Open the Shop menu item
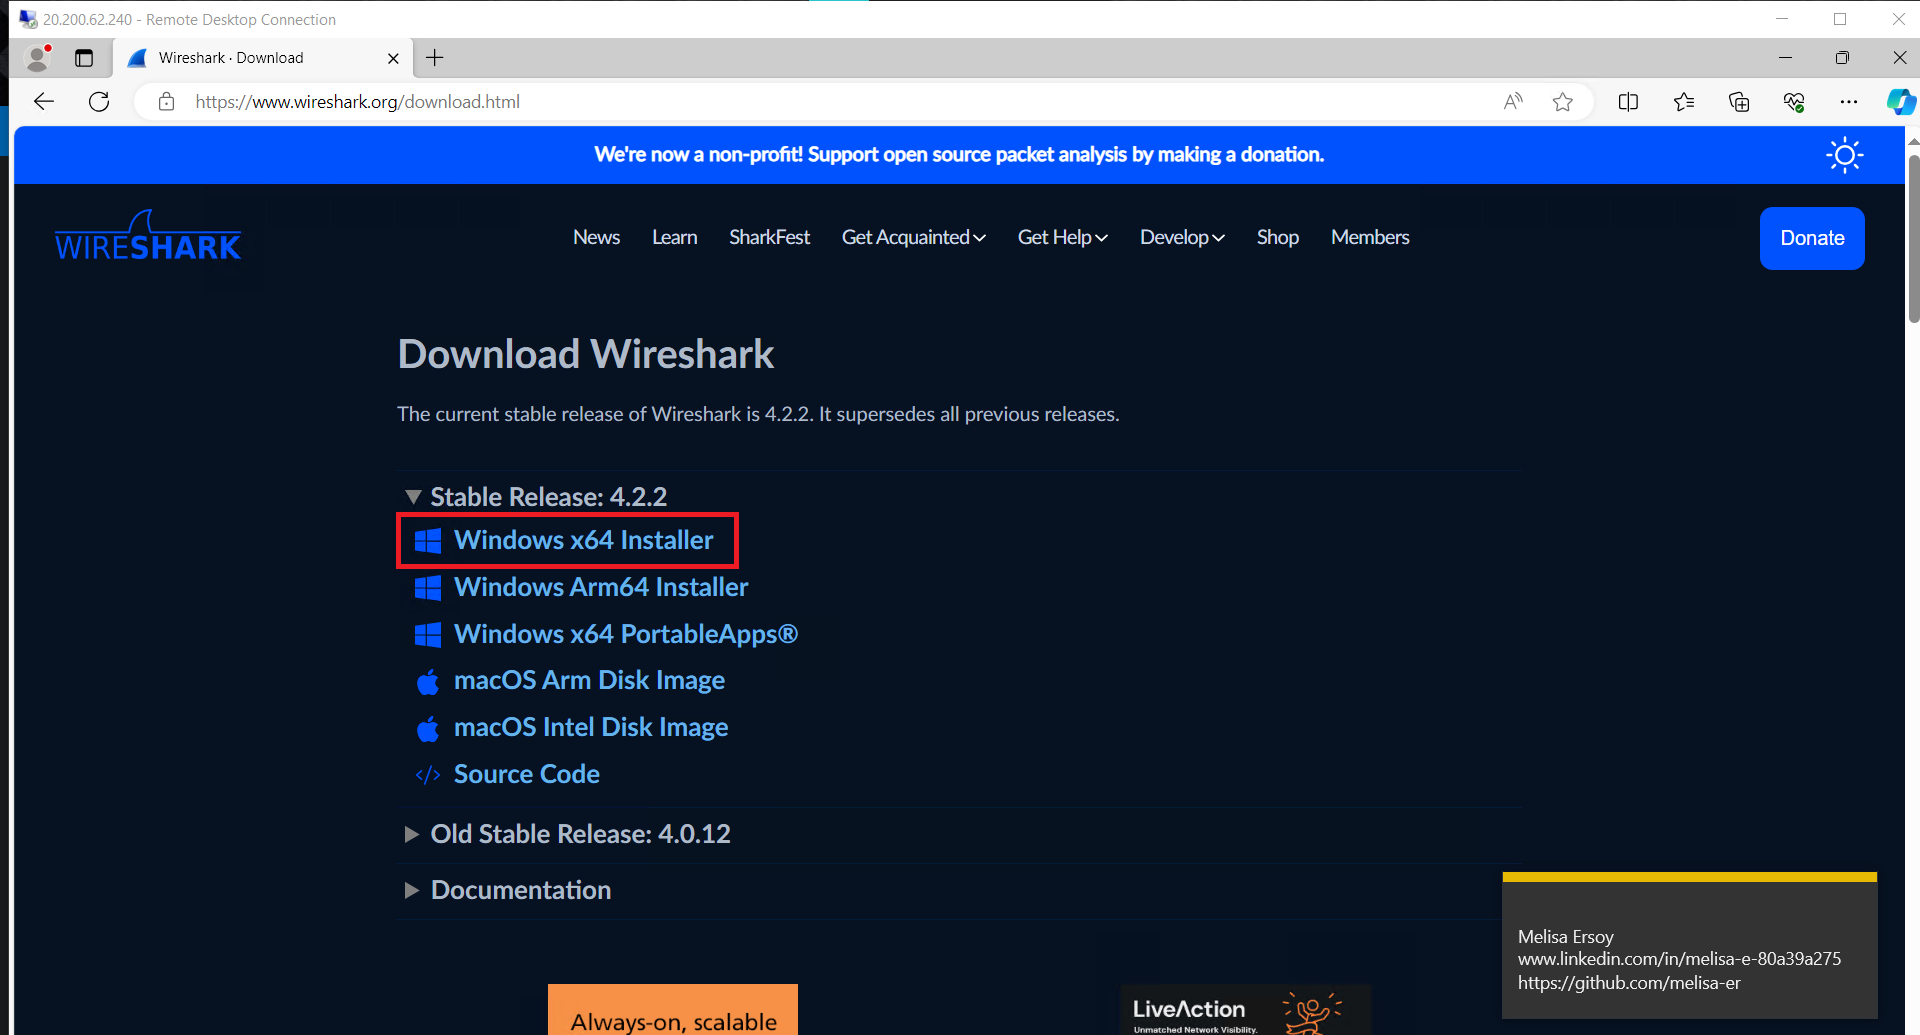This screenshot has height=1035, width=1920. tap(1278, 237)
